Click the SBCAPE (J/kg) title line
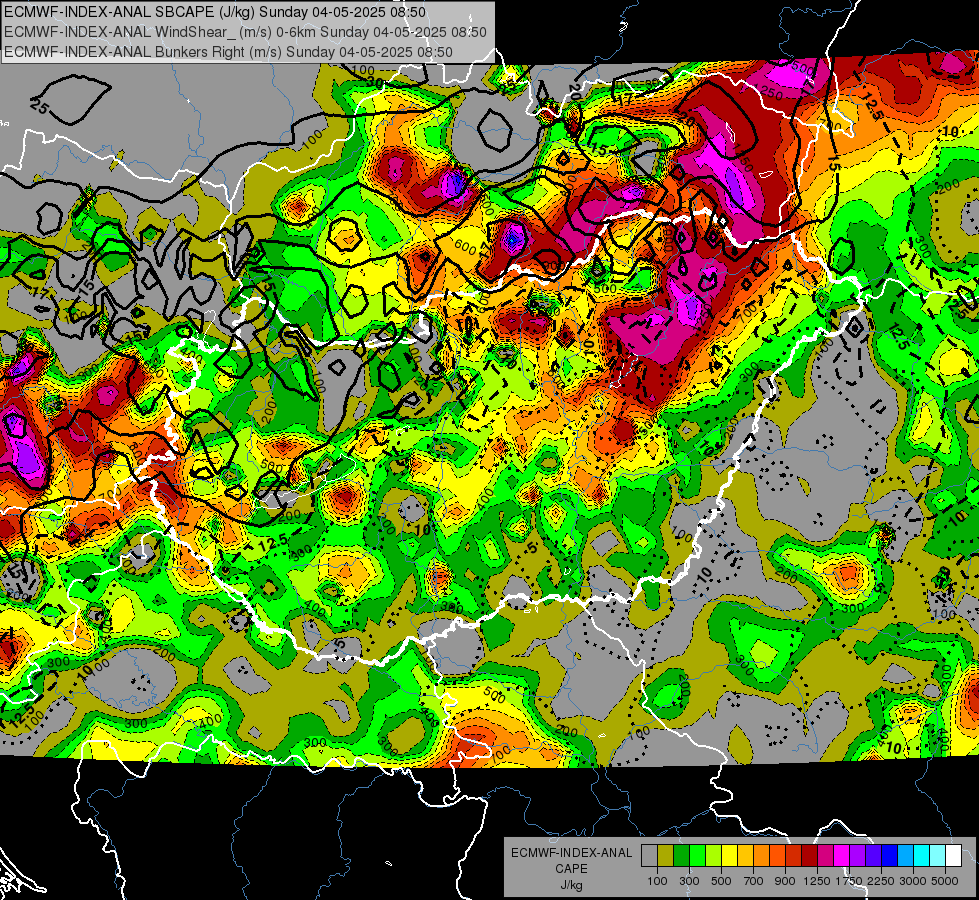The width and height of the screenshot is (979, 900). 215,12
